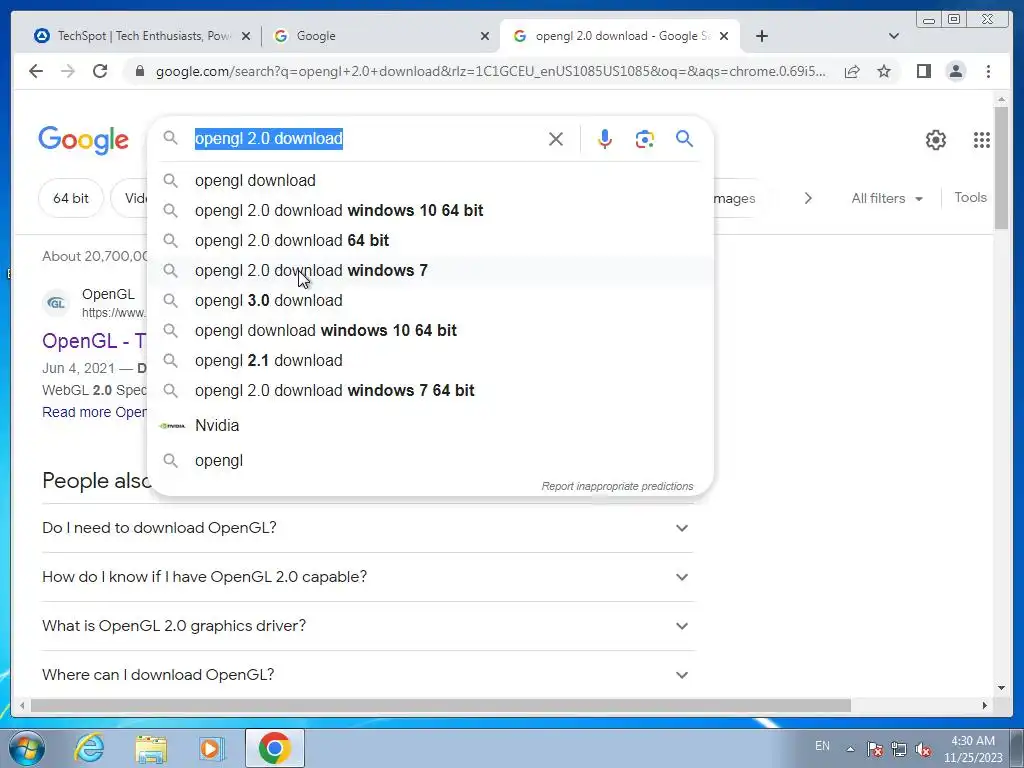Viewport: 1024px width, 768px height.
Task: Open the Windows Start button
Action: (x=26, y=748)
